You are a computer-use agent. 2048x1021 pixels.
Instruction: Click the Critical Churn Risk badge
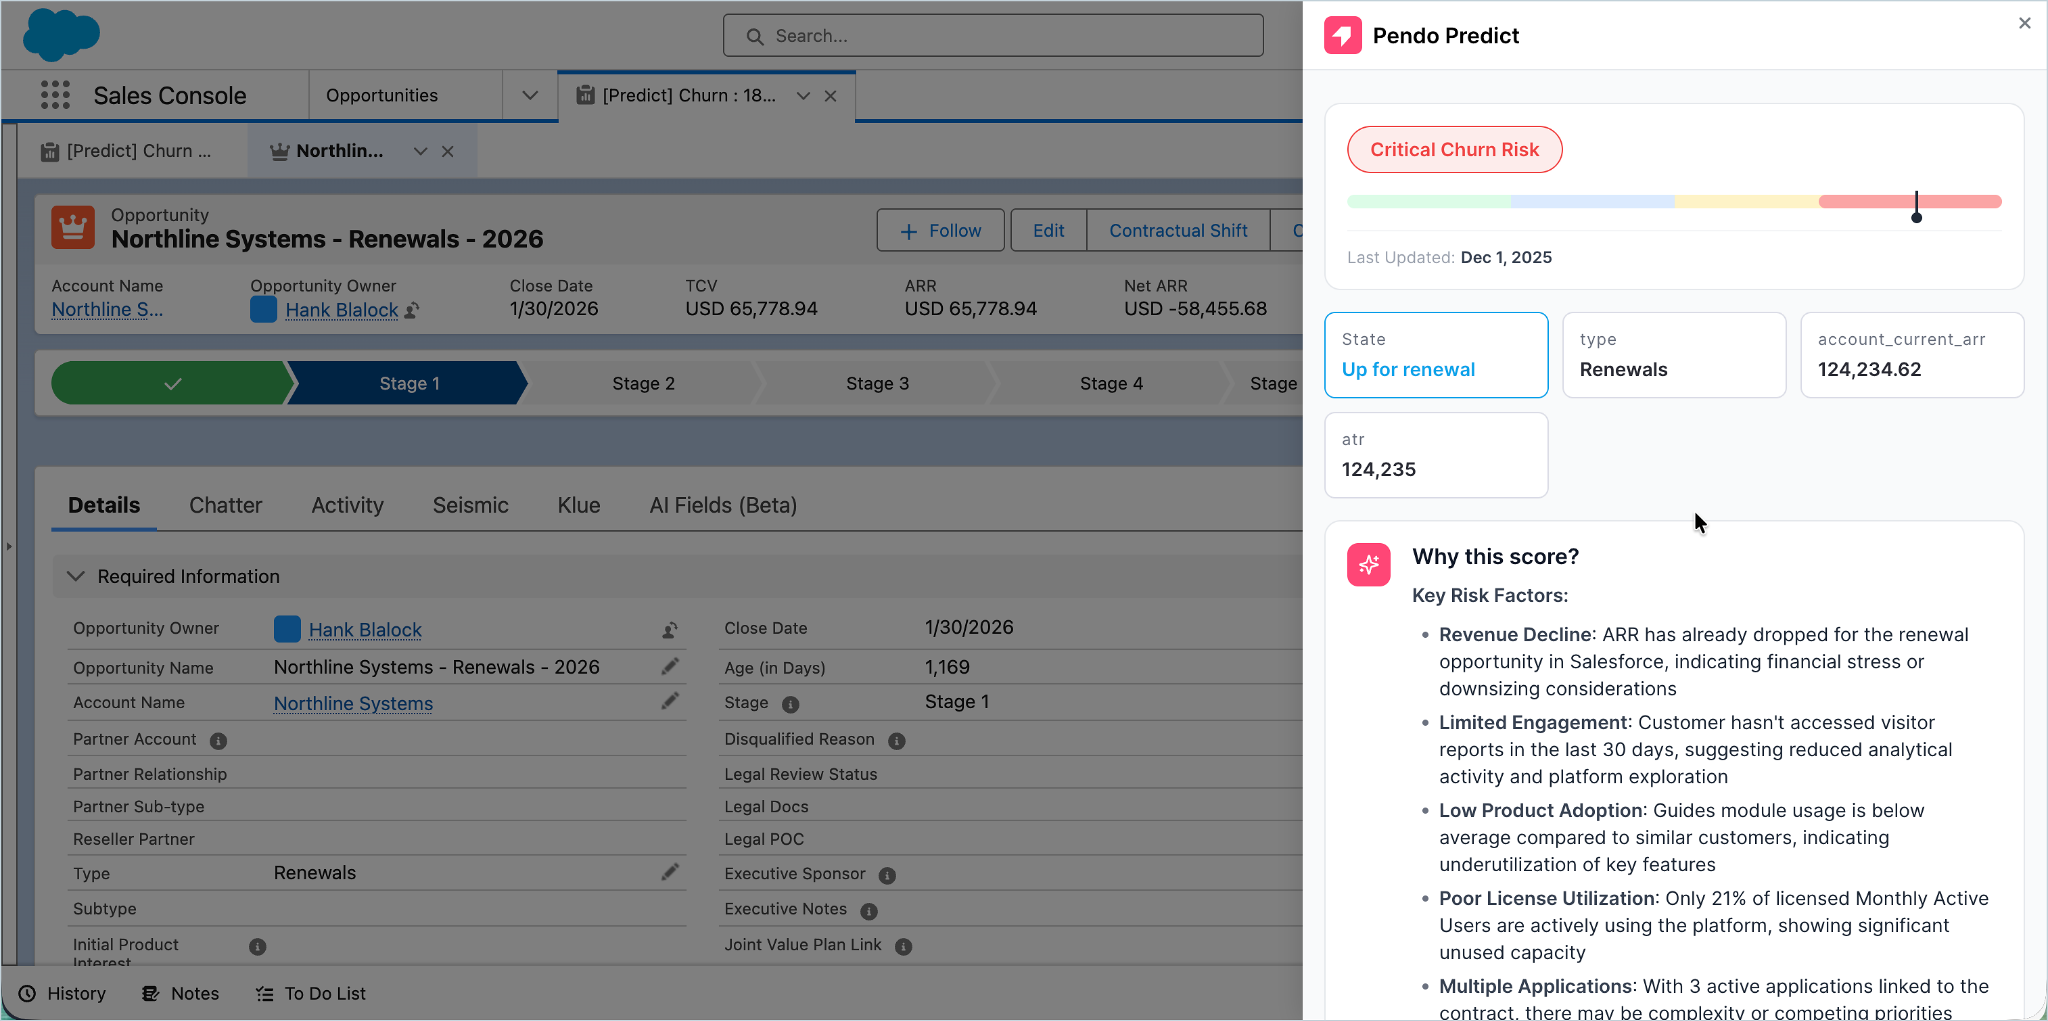[x=1454, y=150]
